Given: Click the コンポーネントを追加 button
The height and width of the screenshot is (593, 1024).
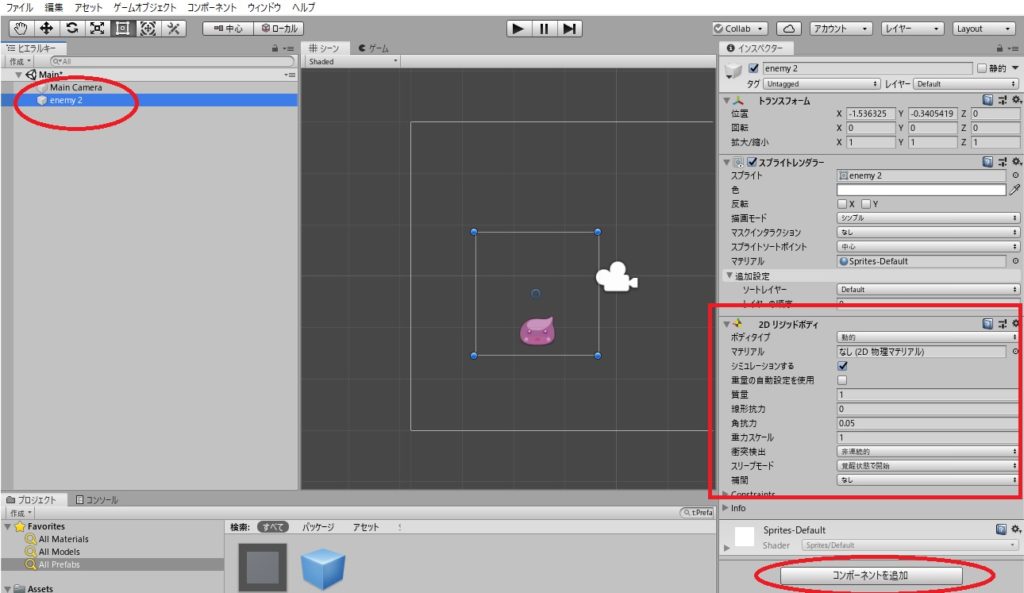Looking at the screenshot, I should pos(870,576).
